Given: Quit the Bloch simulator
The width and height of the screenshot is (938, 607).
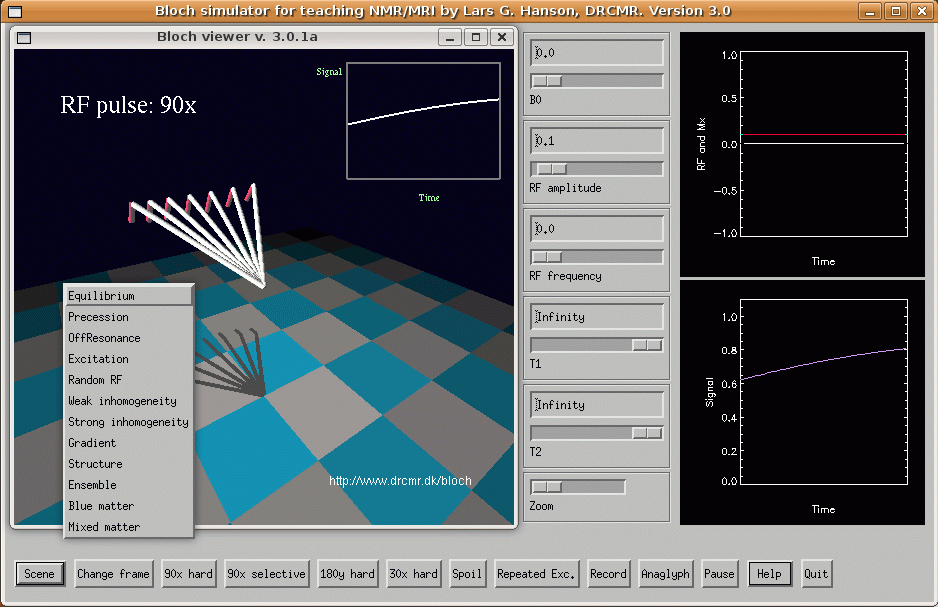Looking at the screenshot, I should pyautogui.click(x=816, y=574).
